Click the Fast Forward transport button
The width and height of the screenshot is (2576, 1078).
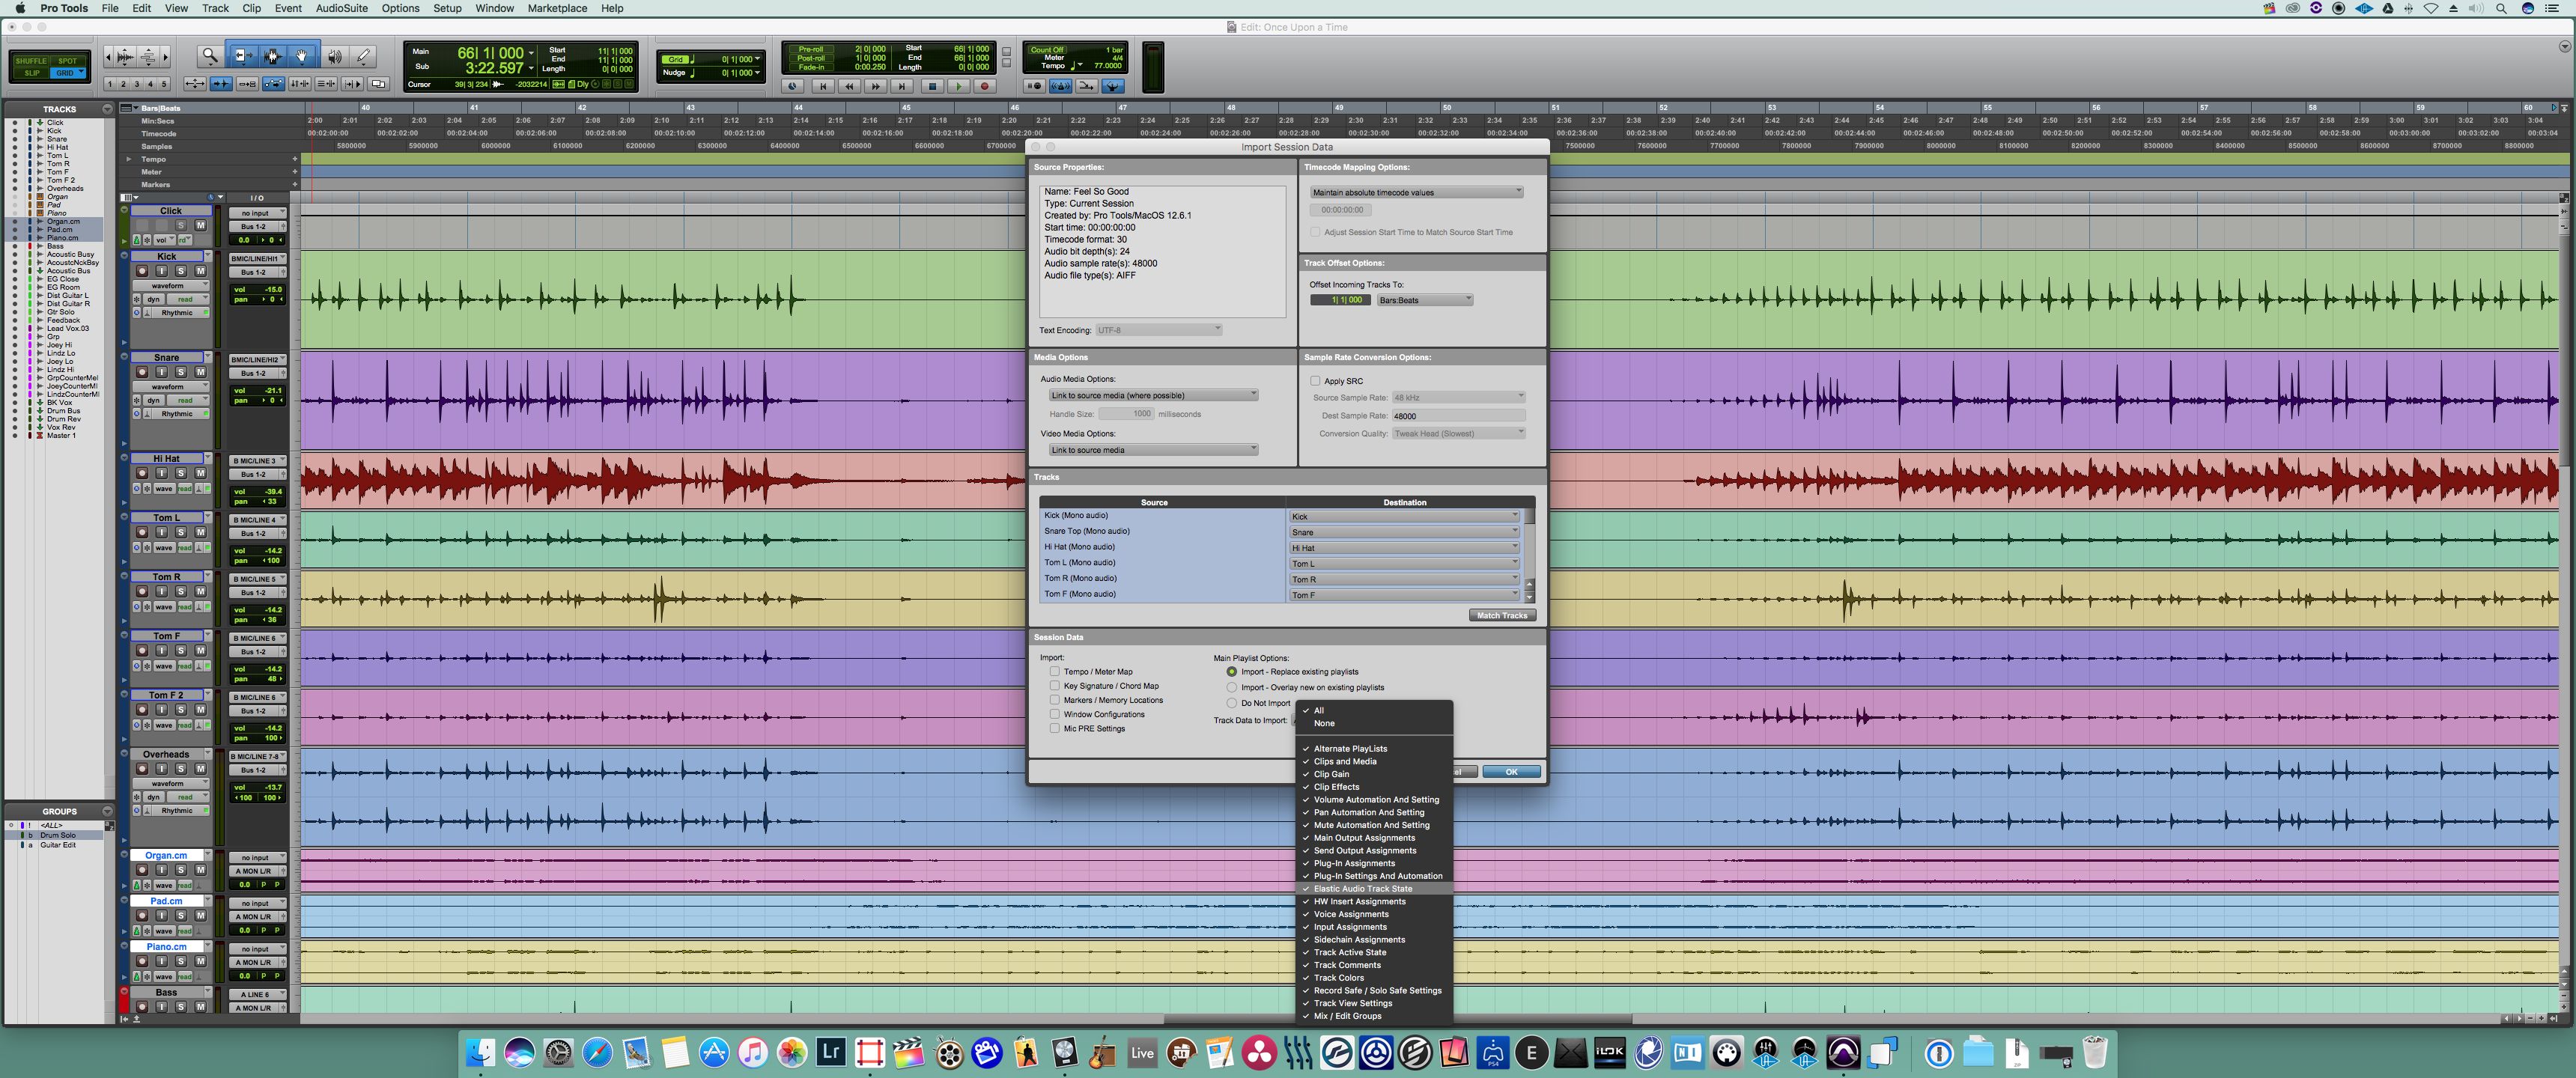pyautogui.click(x=876, y=87)
